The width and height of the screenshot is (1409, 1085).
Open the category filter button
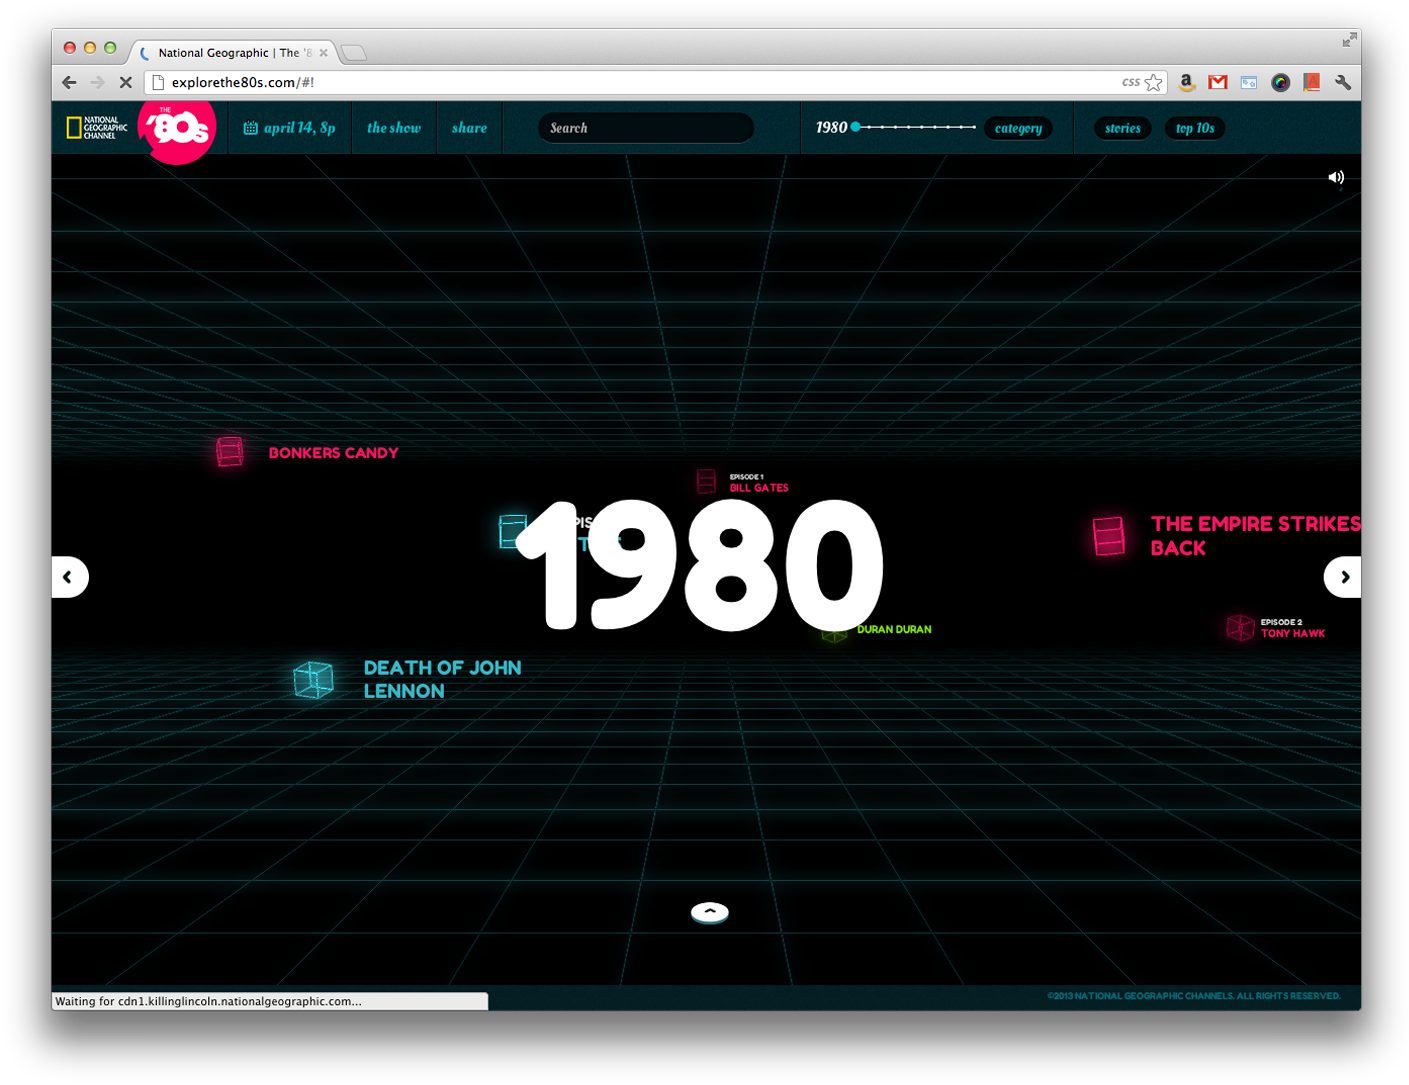click(x=1018, y=128)
